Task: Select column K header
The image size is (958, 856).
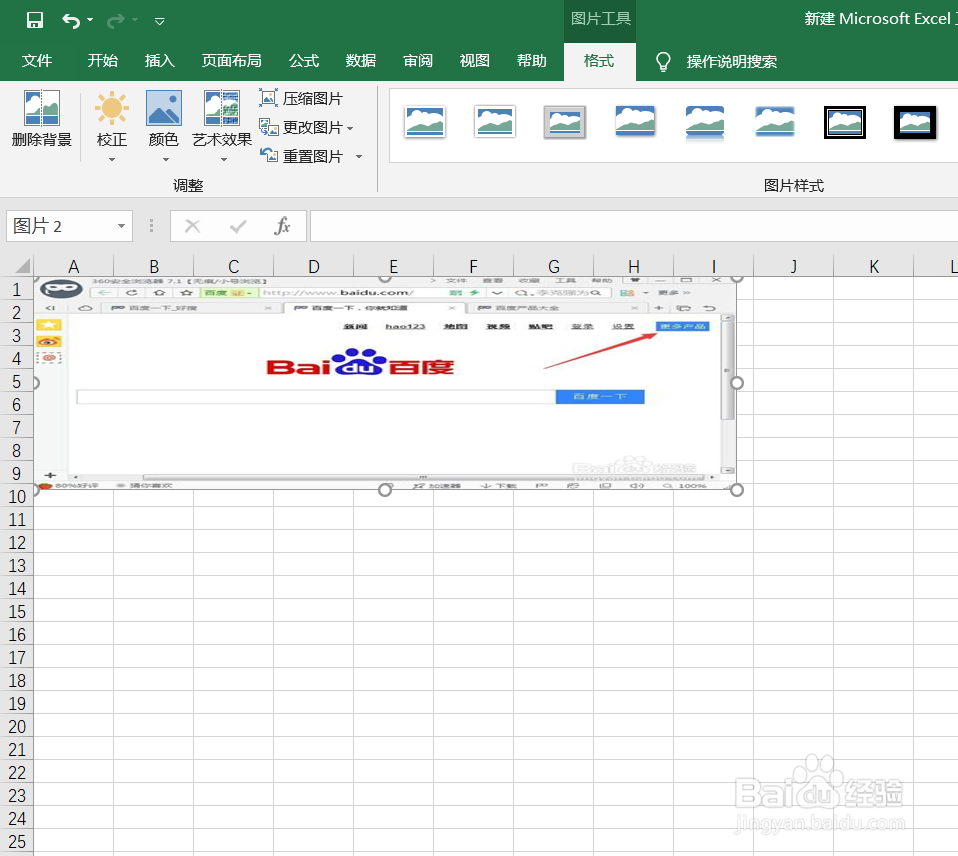Action: (874, 266)
